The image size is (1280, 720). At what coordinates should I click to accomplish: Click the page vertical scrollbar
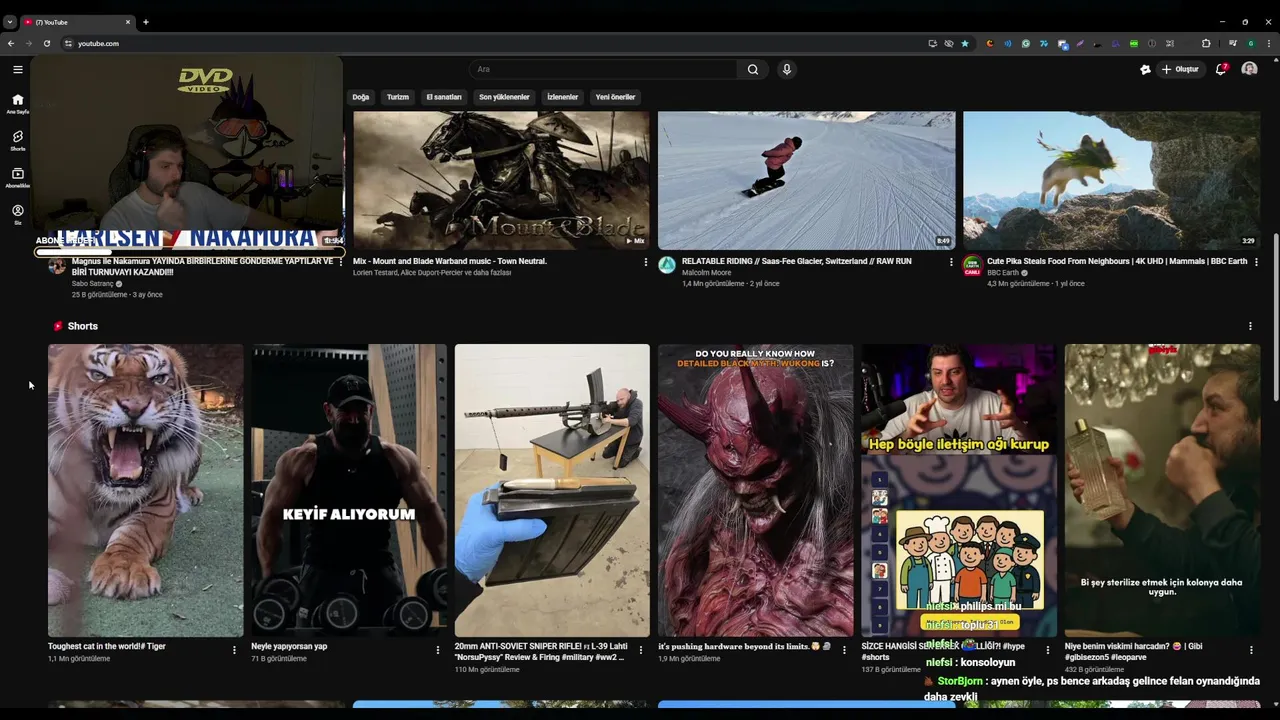click(1275, 318)
